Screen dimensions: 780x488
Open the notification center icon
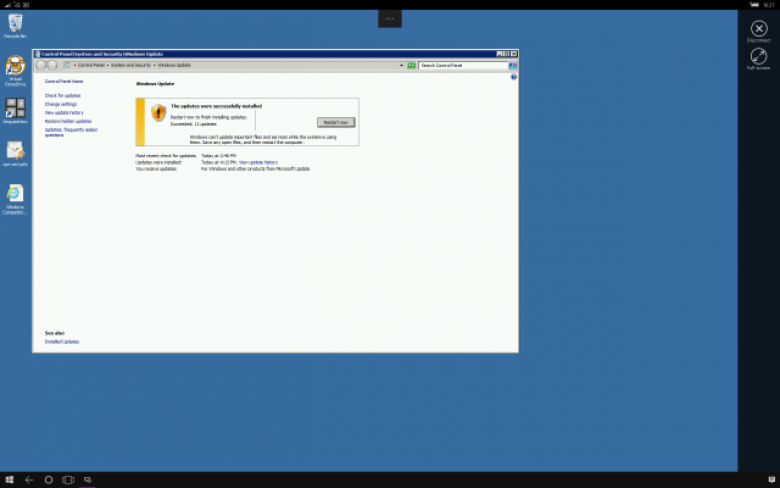coord(772,480)
